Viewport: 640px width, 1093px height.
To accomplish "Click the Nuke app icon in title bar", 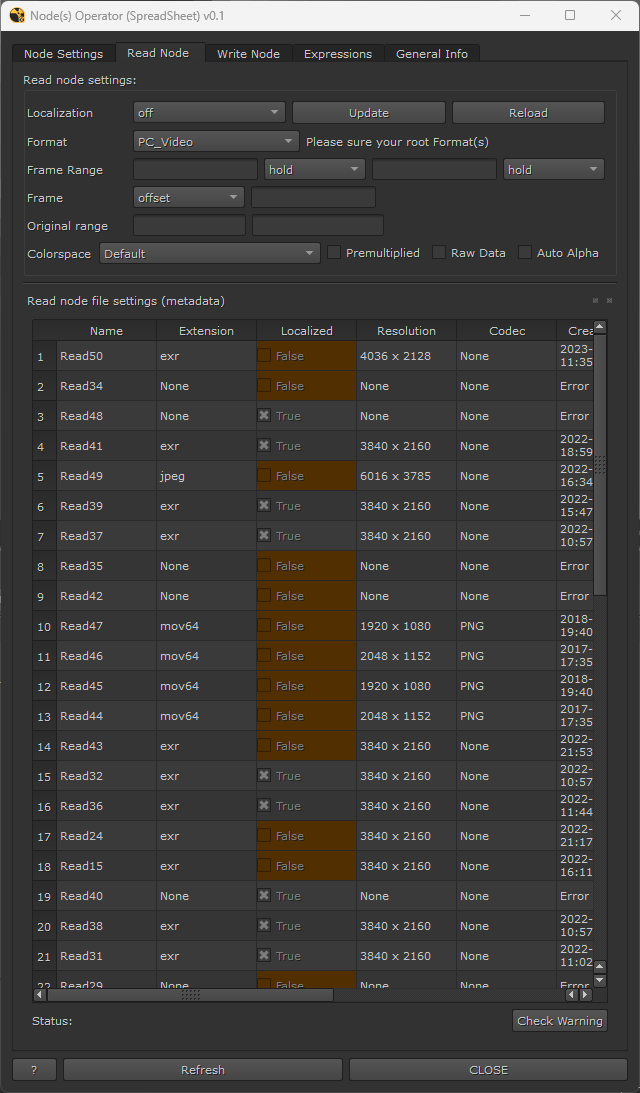I will click(16, 15).
